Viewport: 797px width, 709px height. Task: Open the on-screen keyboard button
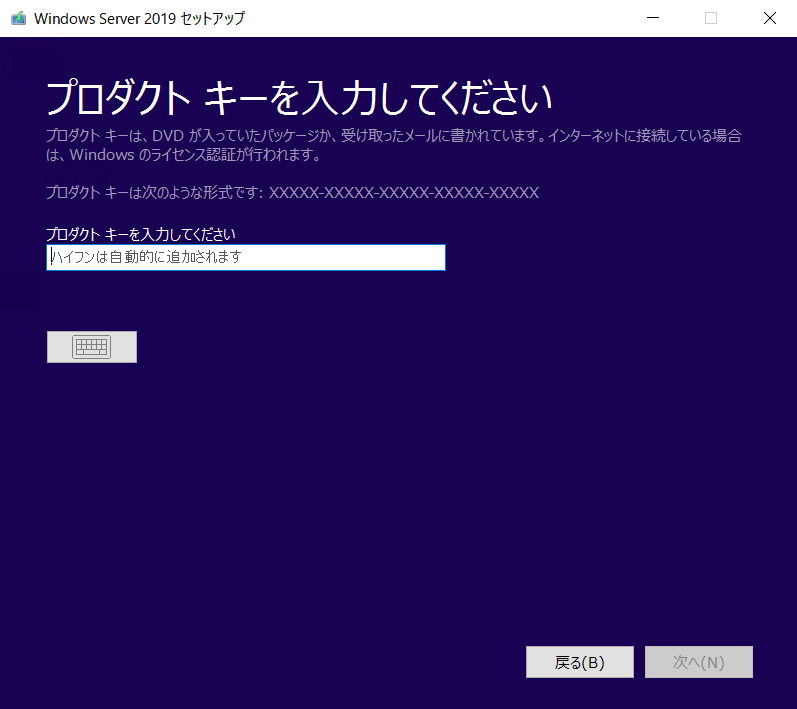point(91,347)
